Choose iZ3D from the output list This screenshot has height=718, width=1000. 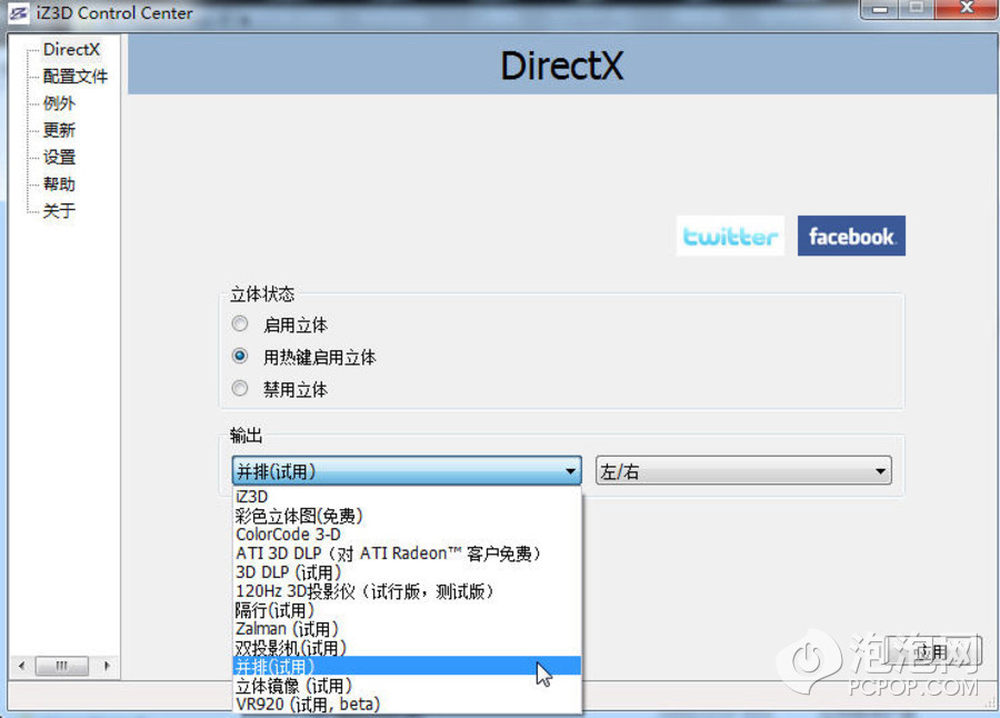click(x=407, y=496)
